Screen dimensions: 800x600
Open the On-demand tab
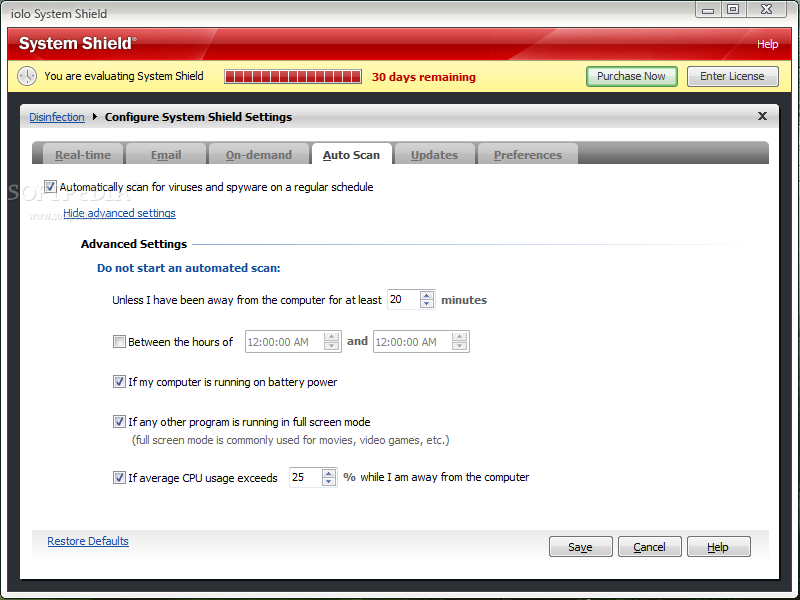tap(259, 155)
